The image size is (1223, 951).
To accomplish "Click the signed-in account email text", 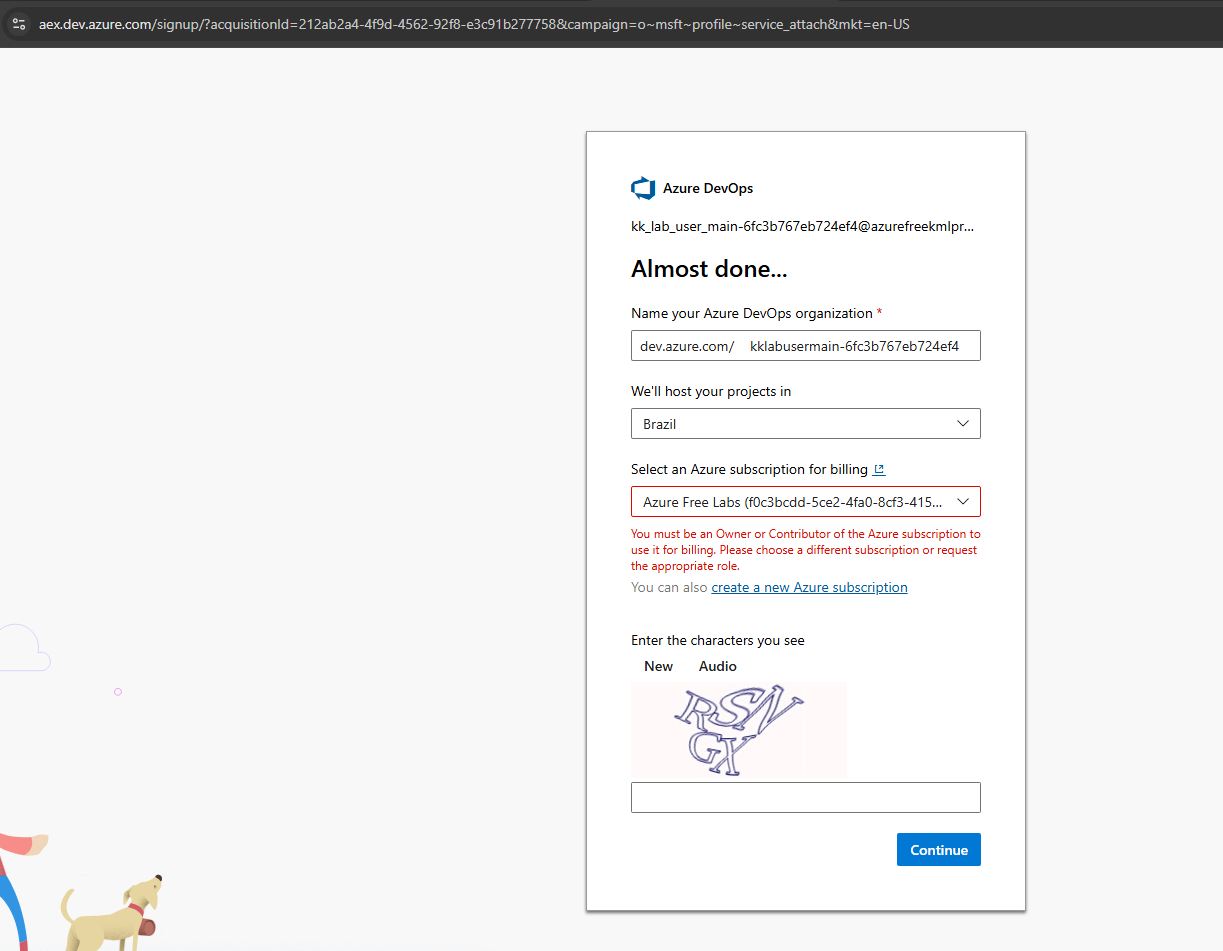I will 802,227.
